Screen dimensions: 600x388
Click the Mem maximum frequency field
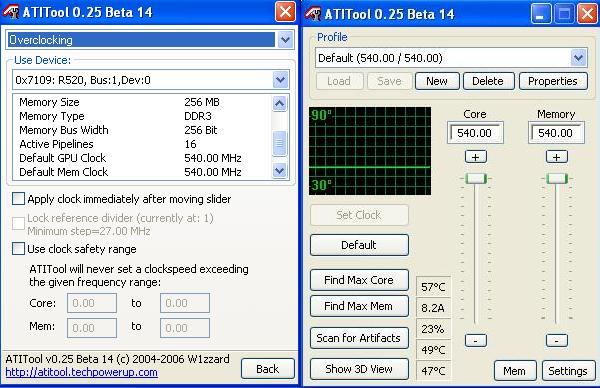coord(185,328)
